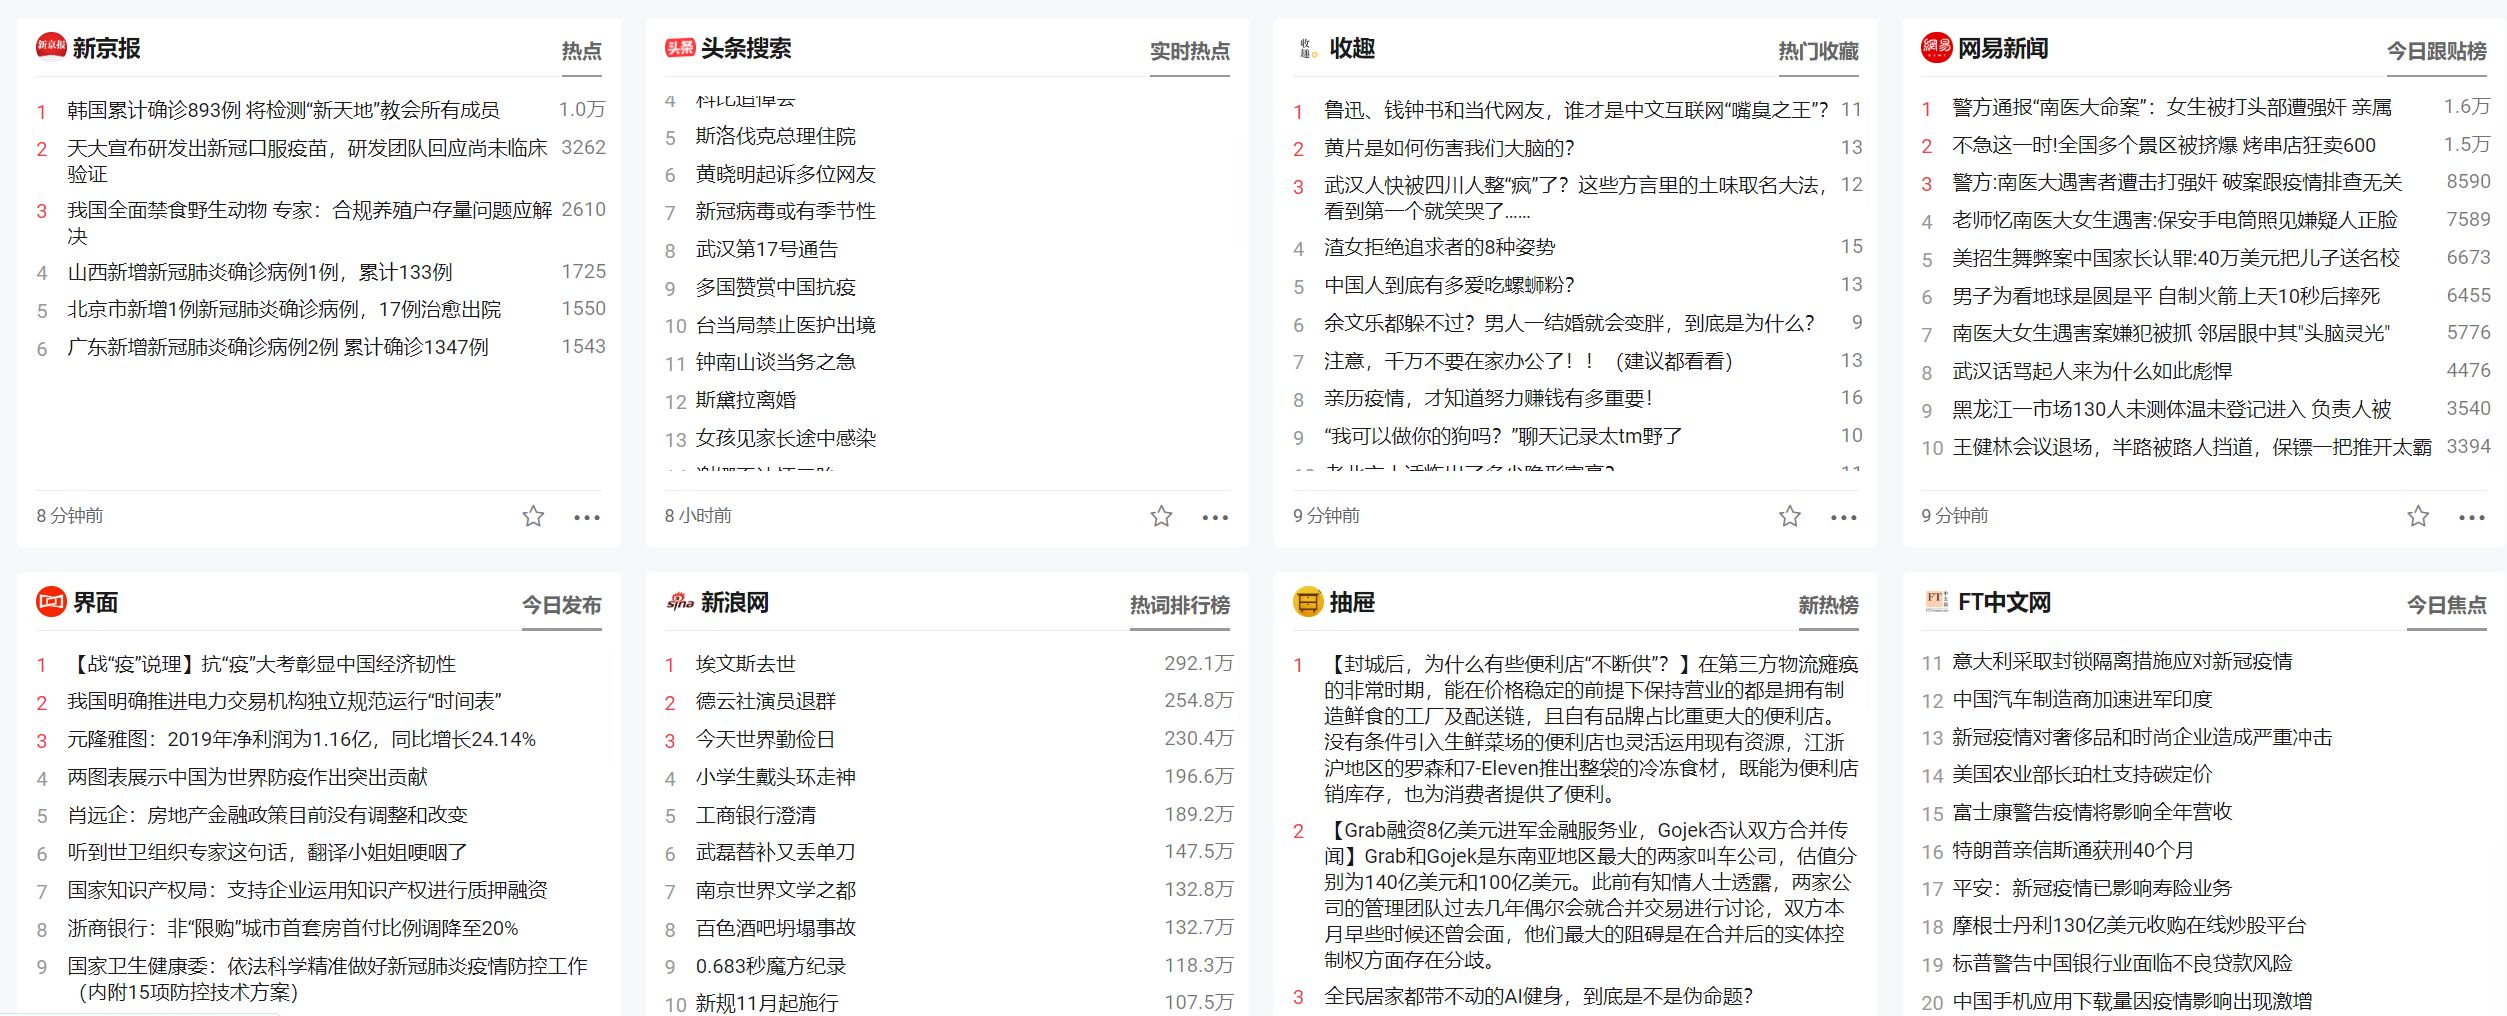Open 埃文斯去世 in 新浪网 ranking
Image resolution: width=2507 pixels, height=1016 pixels.
click(x=746, y=664)
